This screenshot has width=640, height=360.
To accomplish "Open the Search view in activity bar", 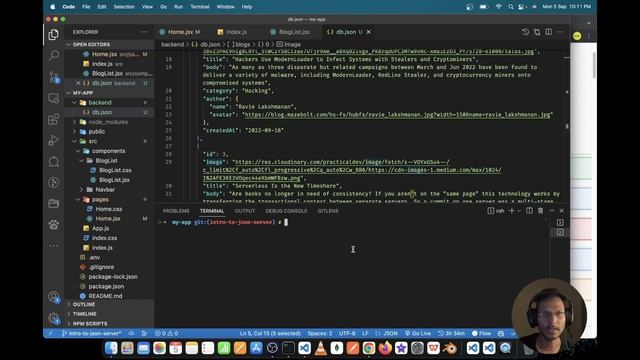I will tap(53, 55).
